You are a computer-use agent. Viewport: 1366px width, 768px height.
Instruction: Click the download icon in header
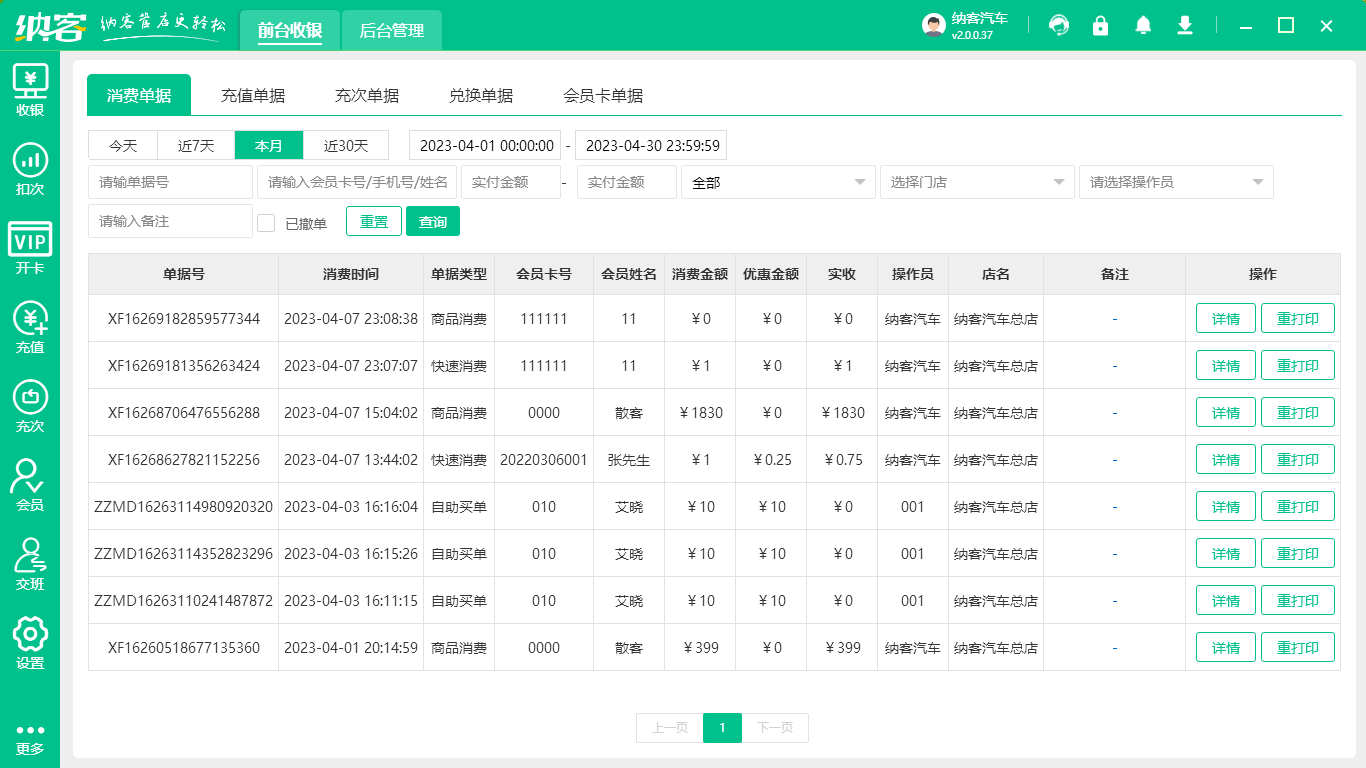pos(1185,25)
